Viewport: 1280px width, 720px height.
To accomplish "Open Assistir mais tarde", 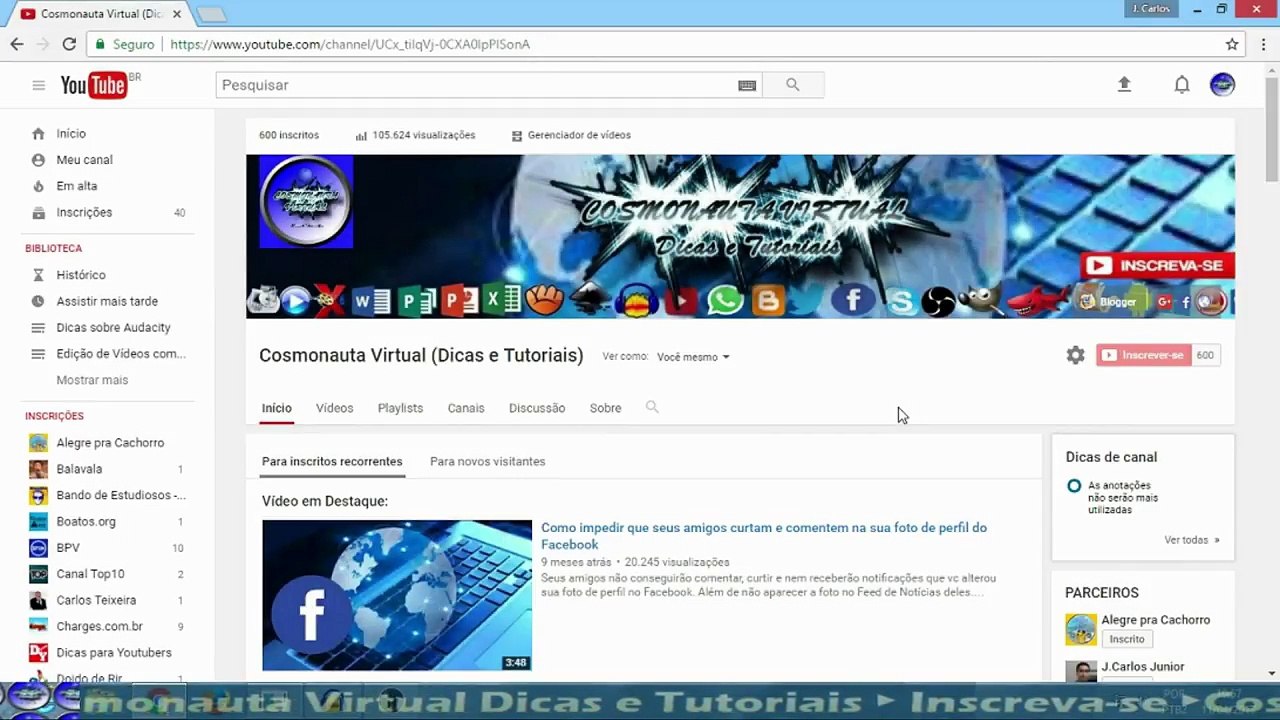I will pos(106,301).
